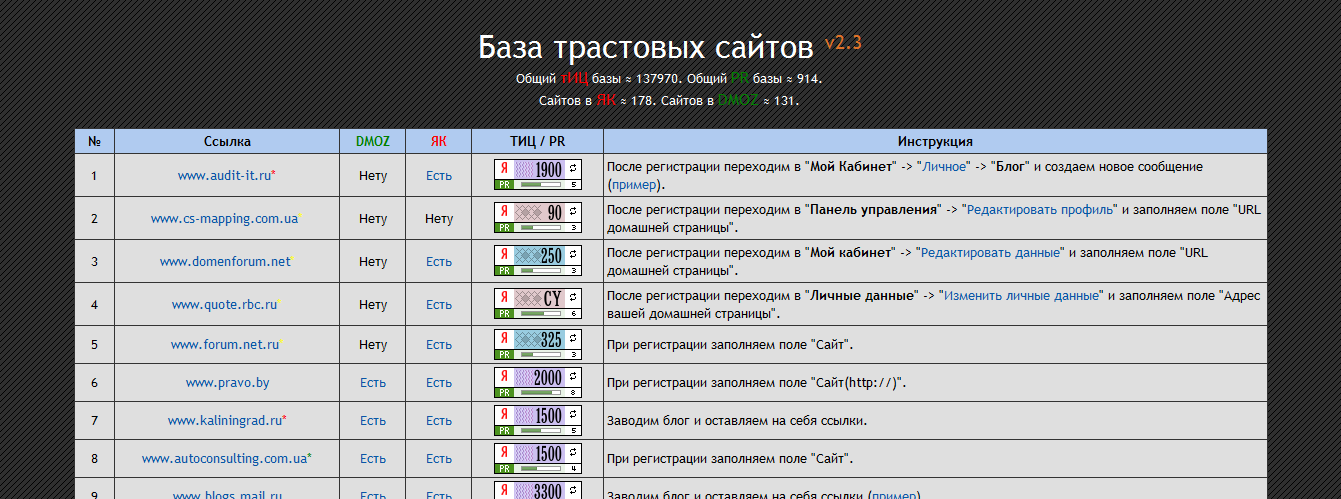The image size is (1341, 499).
Task: Open DMOZ 'Есть' link for autoconsulting.com.ua
Action: (x=373, y=458)
